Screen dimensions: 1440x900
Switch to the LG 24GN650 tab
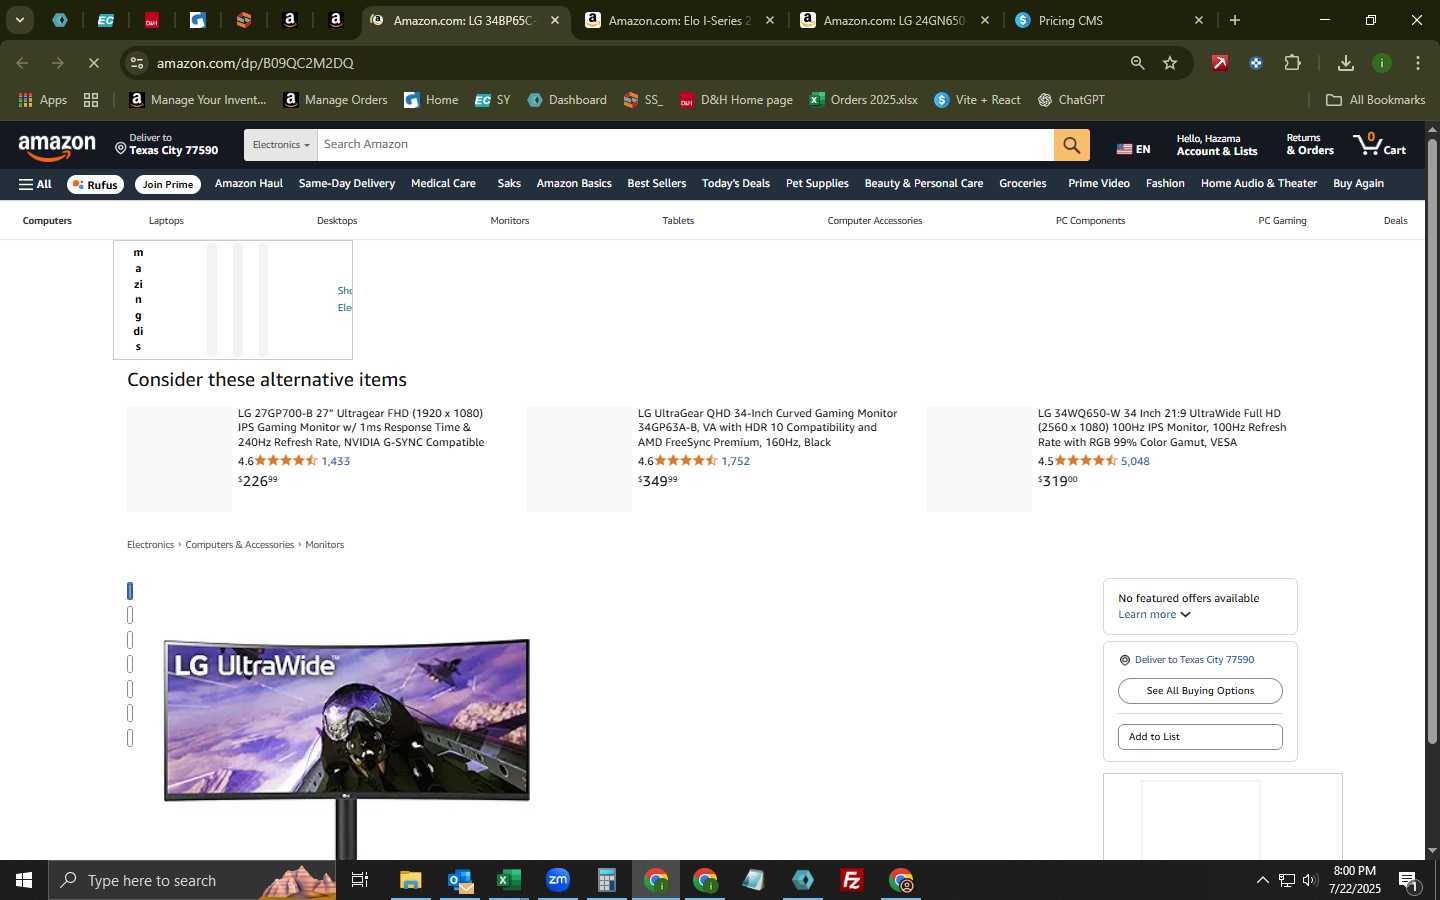click(x=894, y=20)
